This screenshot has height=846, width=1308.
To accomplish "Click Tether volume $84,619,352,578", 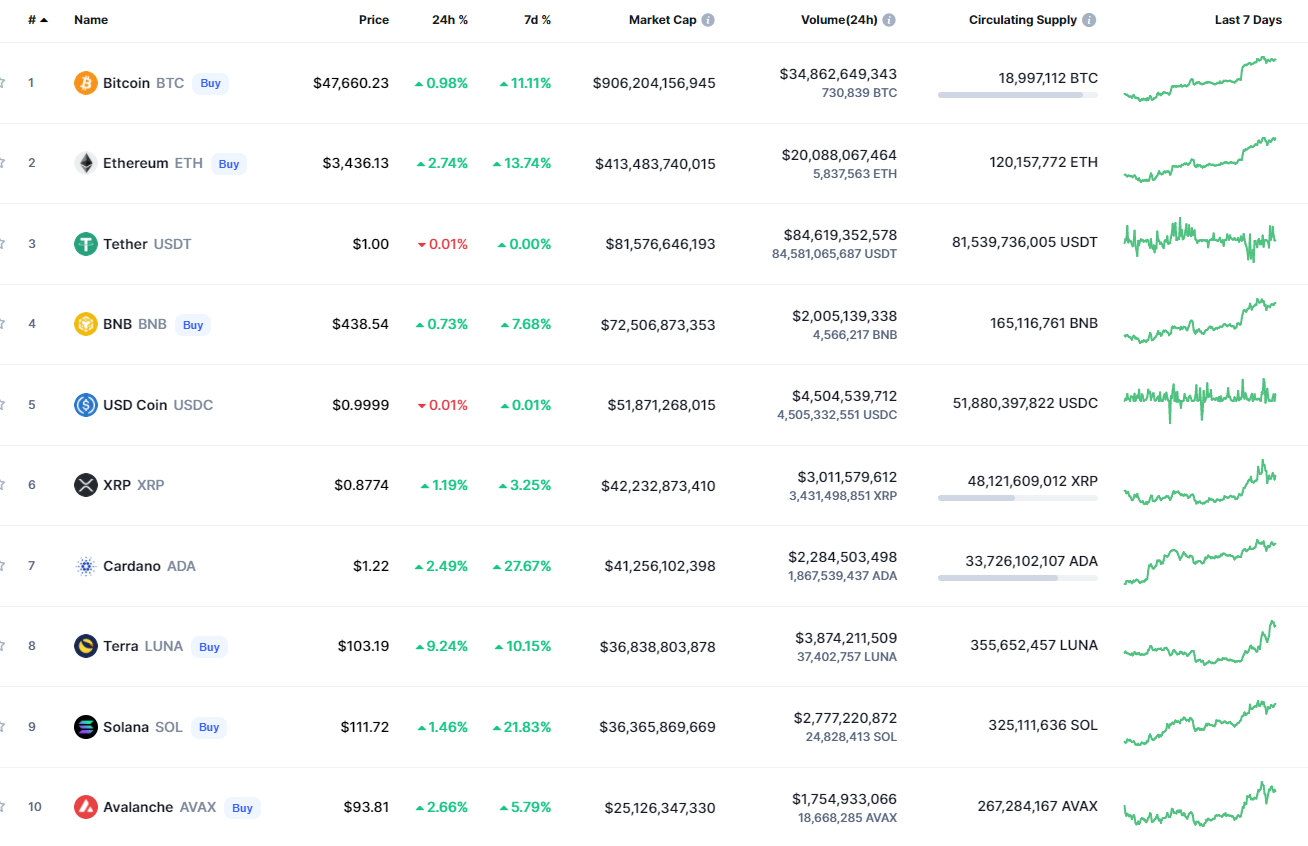I will pyautogui.click(x=840, y=235).
